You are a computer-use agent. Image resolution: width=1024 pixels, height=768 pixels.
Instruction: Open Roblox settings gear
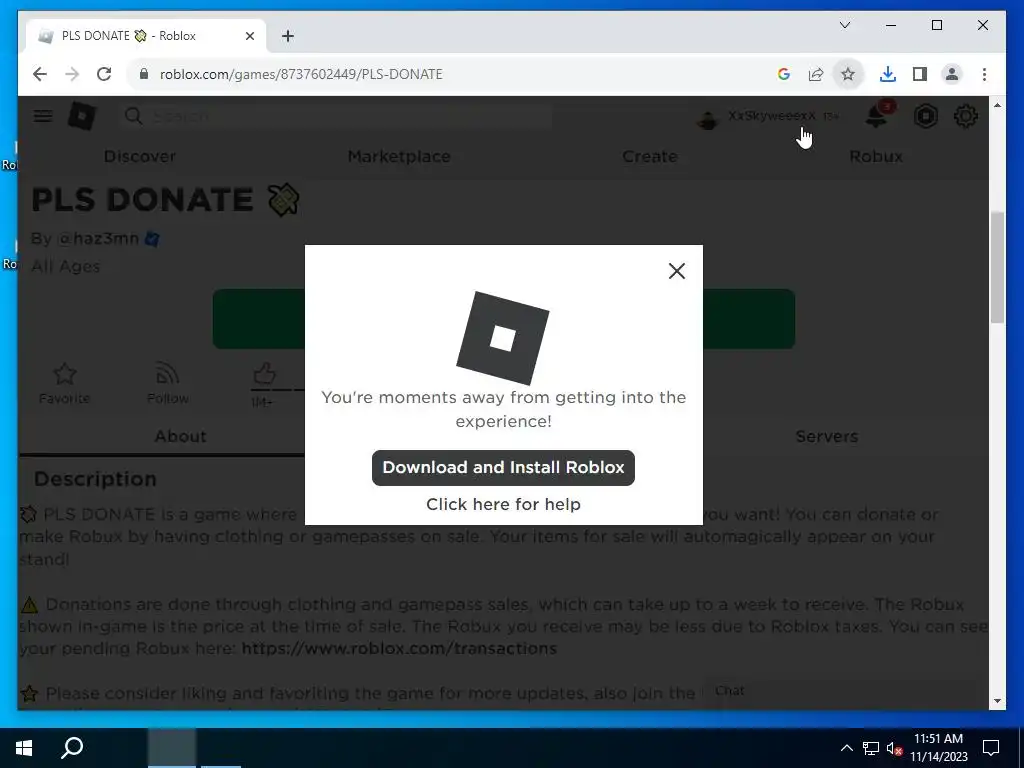click(966, 116)
